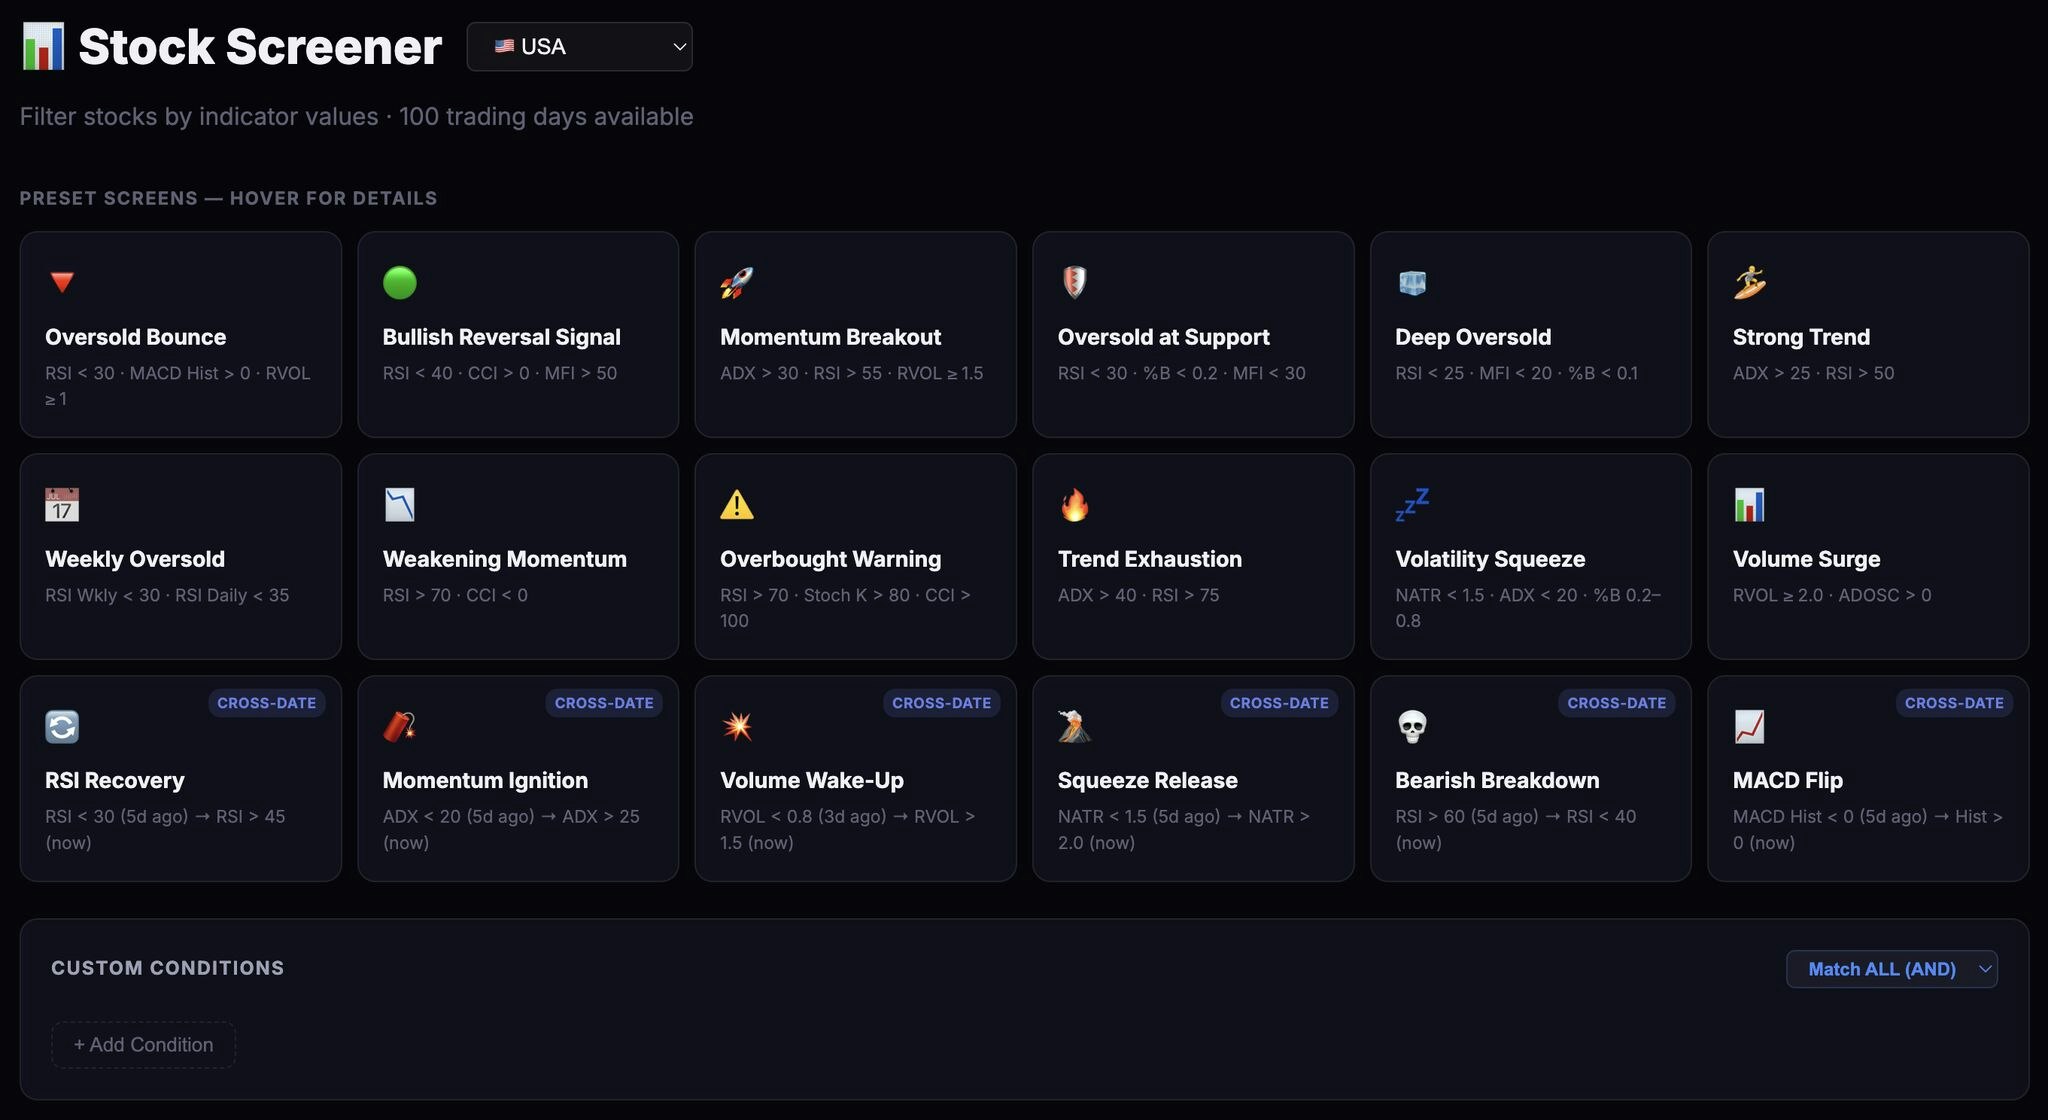Click 'RSI > 70 · CCI < 0' condition text
Image resolution: width=2048 pixels, height=1120 pixels.
point(455,595)
